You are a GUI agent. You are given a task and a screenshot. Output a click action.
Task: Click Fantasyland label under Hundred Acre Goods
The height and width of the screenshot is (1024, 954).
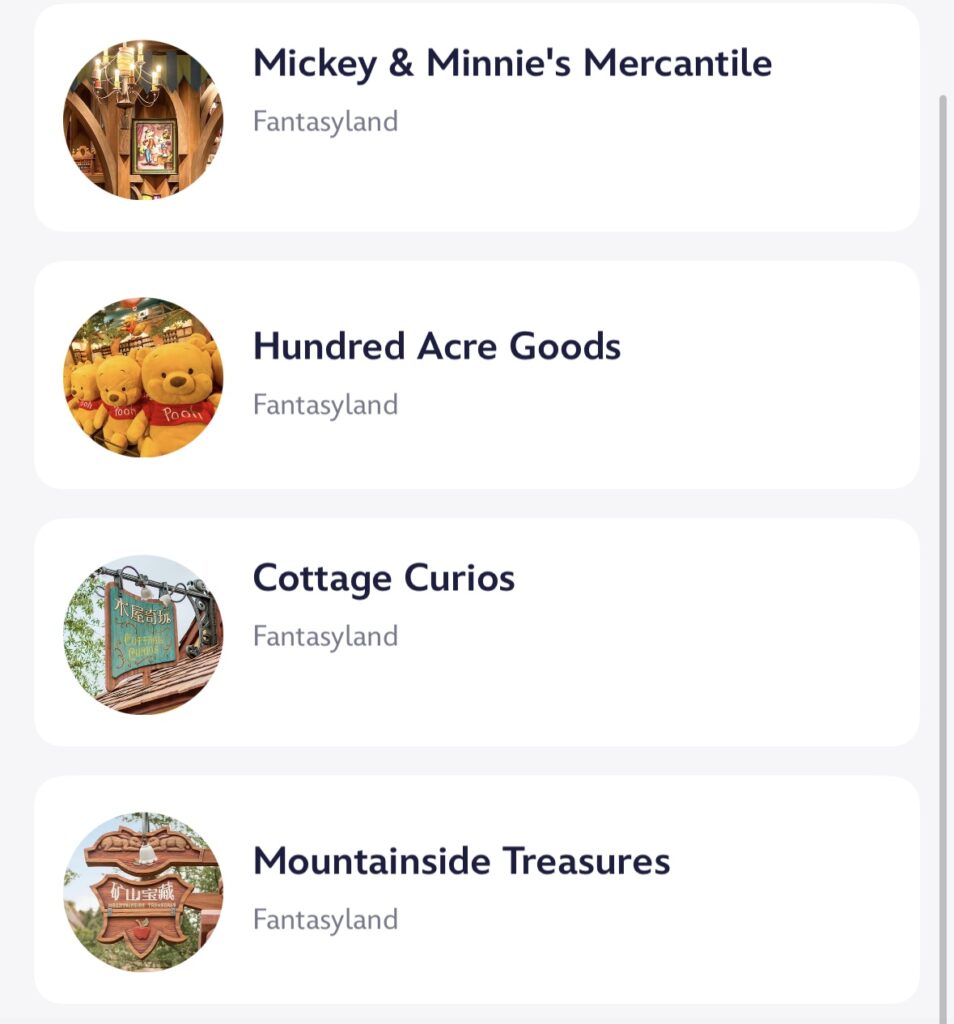point(325,406)
